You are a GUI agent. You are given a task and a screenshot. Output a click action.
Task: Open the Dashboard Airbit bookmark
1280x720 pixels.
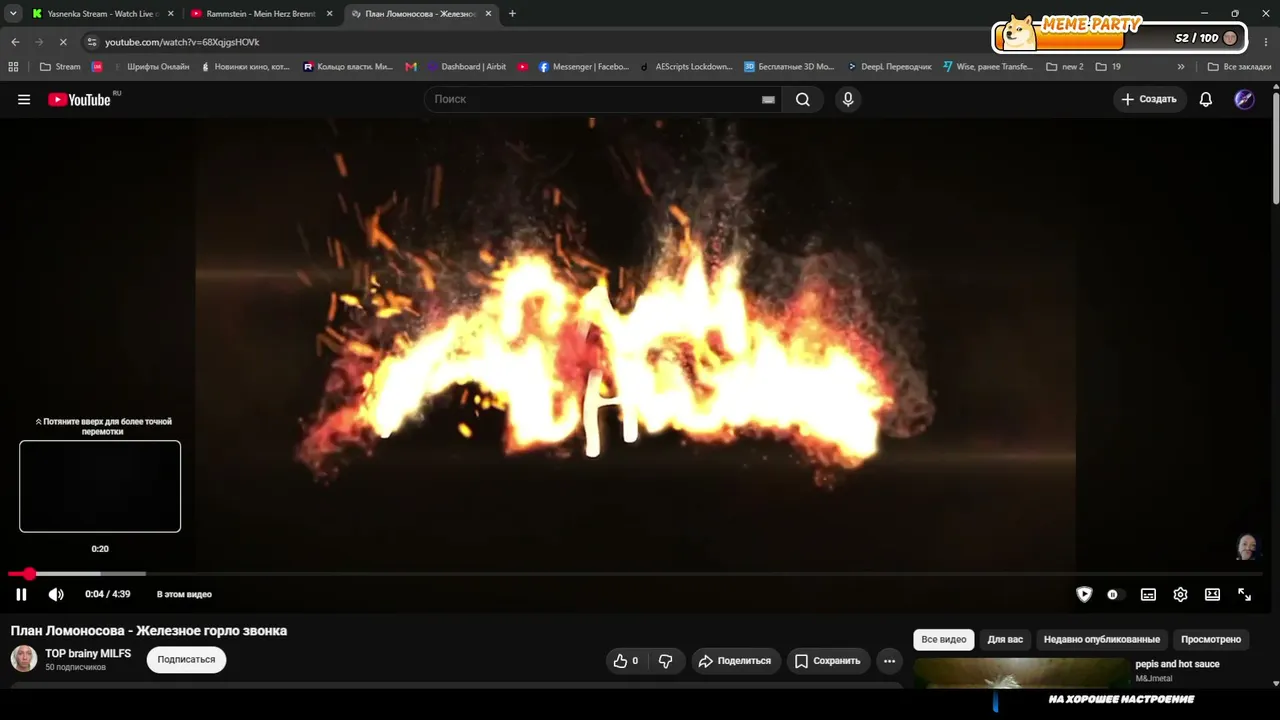(466, 67)
